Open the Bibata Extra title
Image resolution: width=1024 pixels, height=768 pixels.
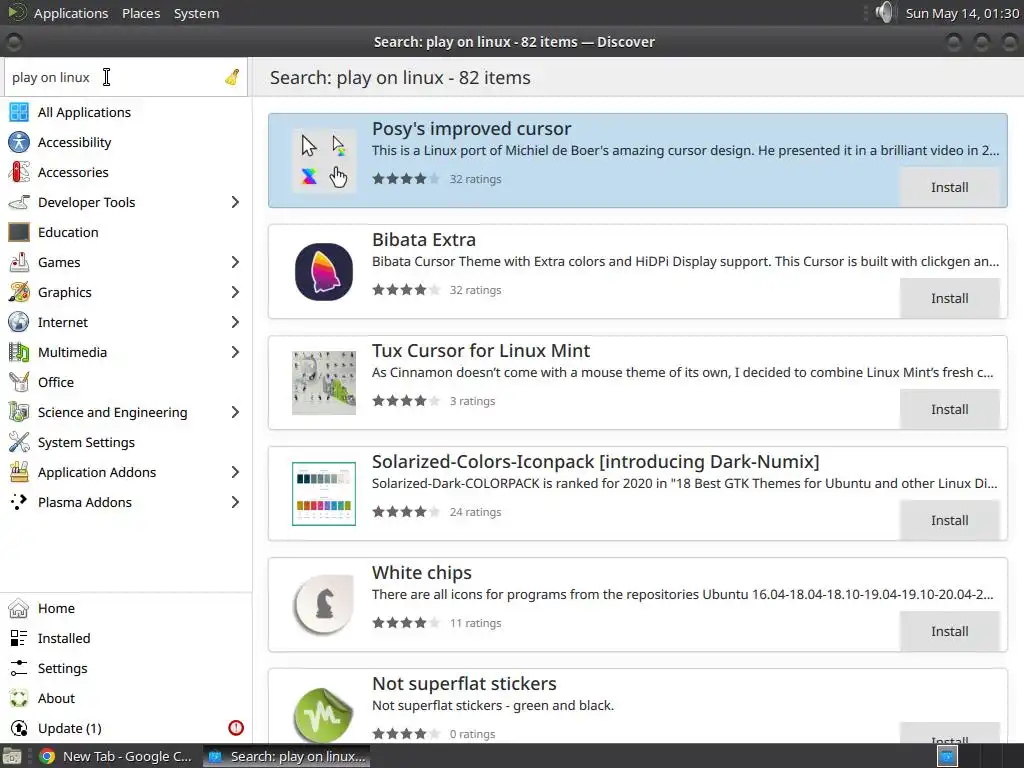(424, 240)
